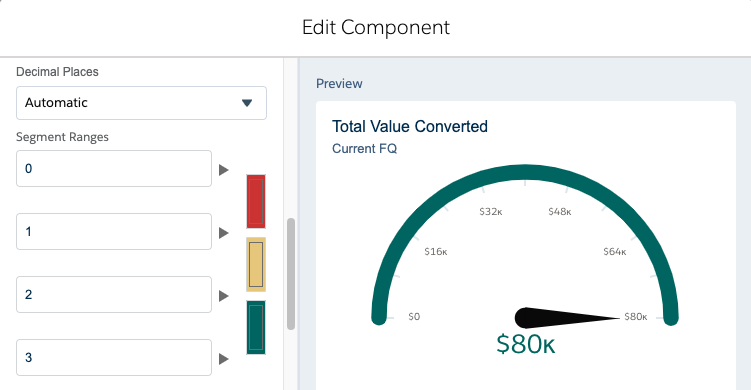Focus the segment range field containing 1
Image resolution: width=751 pixels, height=390 pixels.
coord(114,231)
